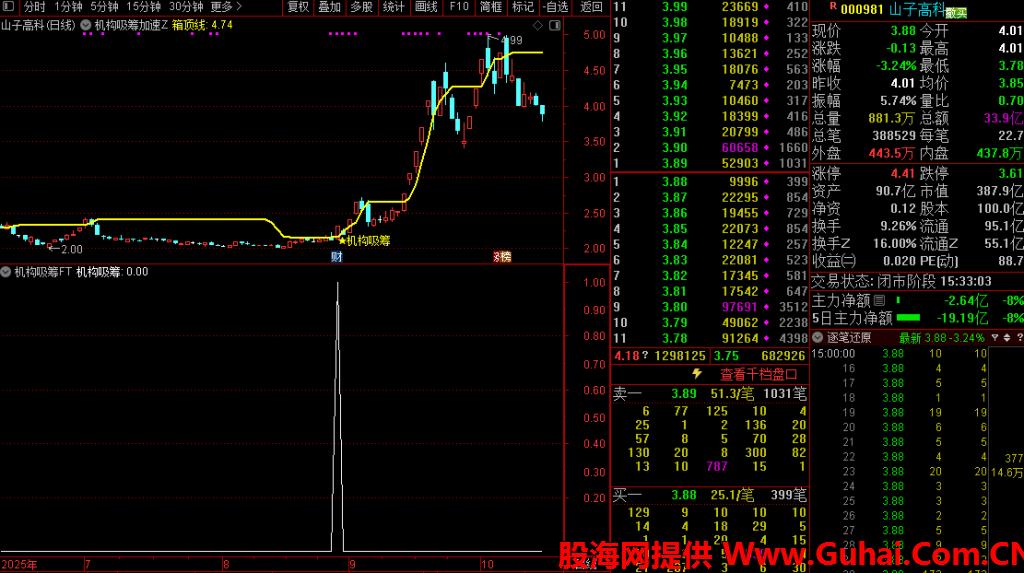Click the 机构吸筹 star signal on the chart
Image resolution: width=1024 pixels, height=573 pixels.
342,240
